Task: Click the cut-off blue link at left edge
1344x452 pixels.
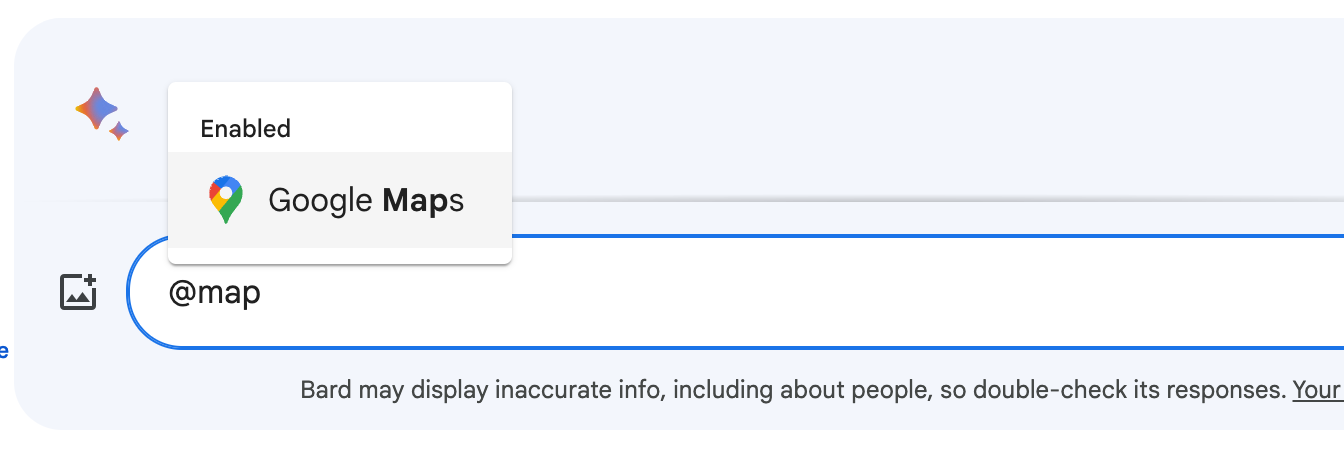Action: tap(4, 351)
